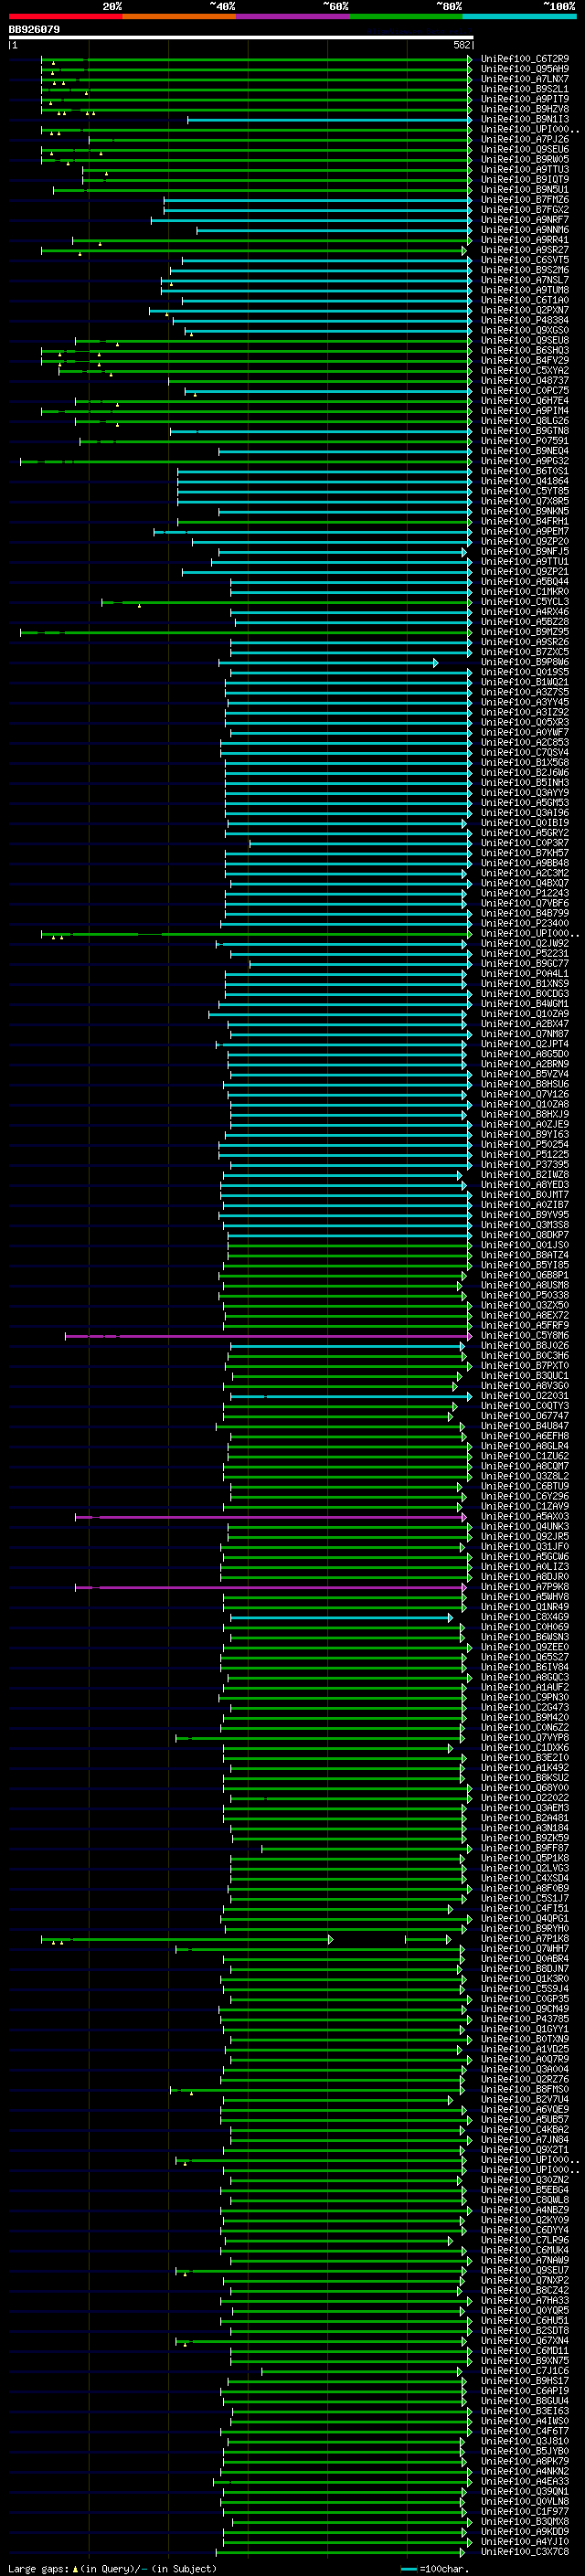This screenshot has height=2576, width=585.
Task: Click the query end position label 582
Action: (x=462, y=45)
